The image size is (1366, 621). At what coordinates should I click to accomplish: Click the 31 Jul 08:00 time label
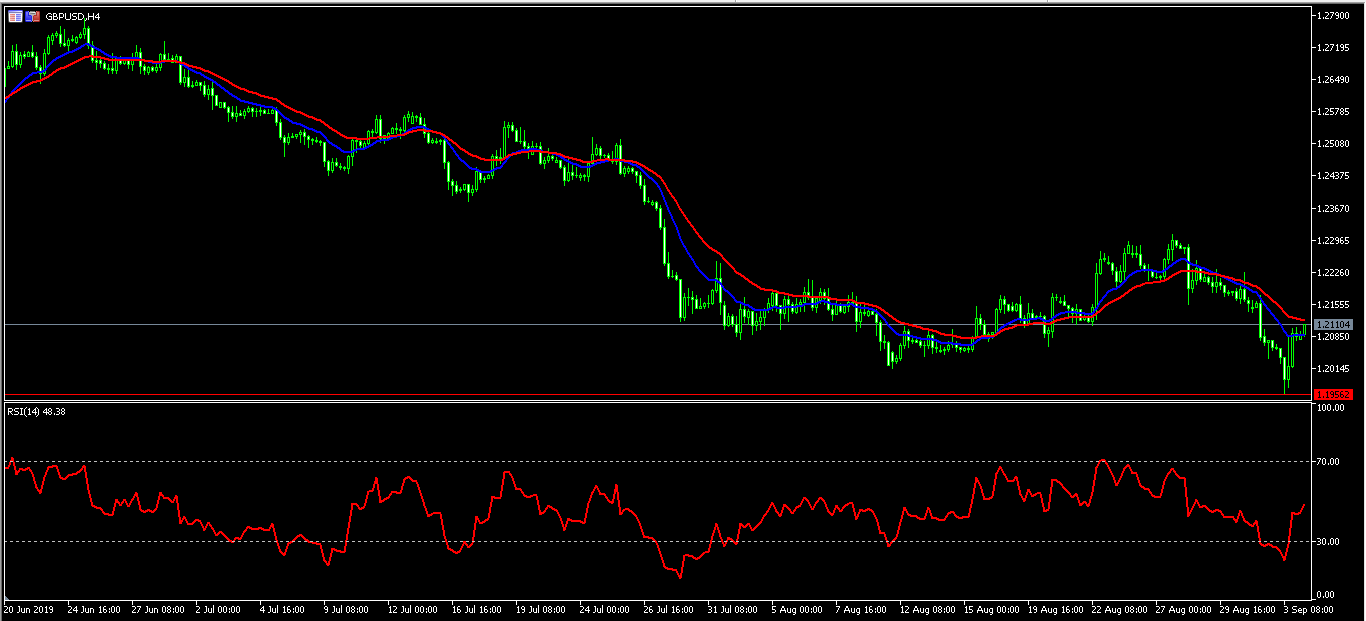732,608
